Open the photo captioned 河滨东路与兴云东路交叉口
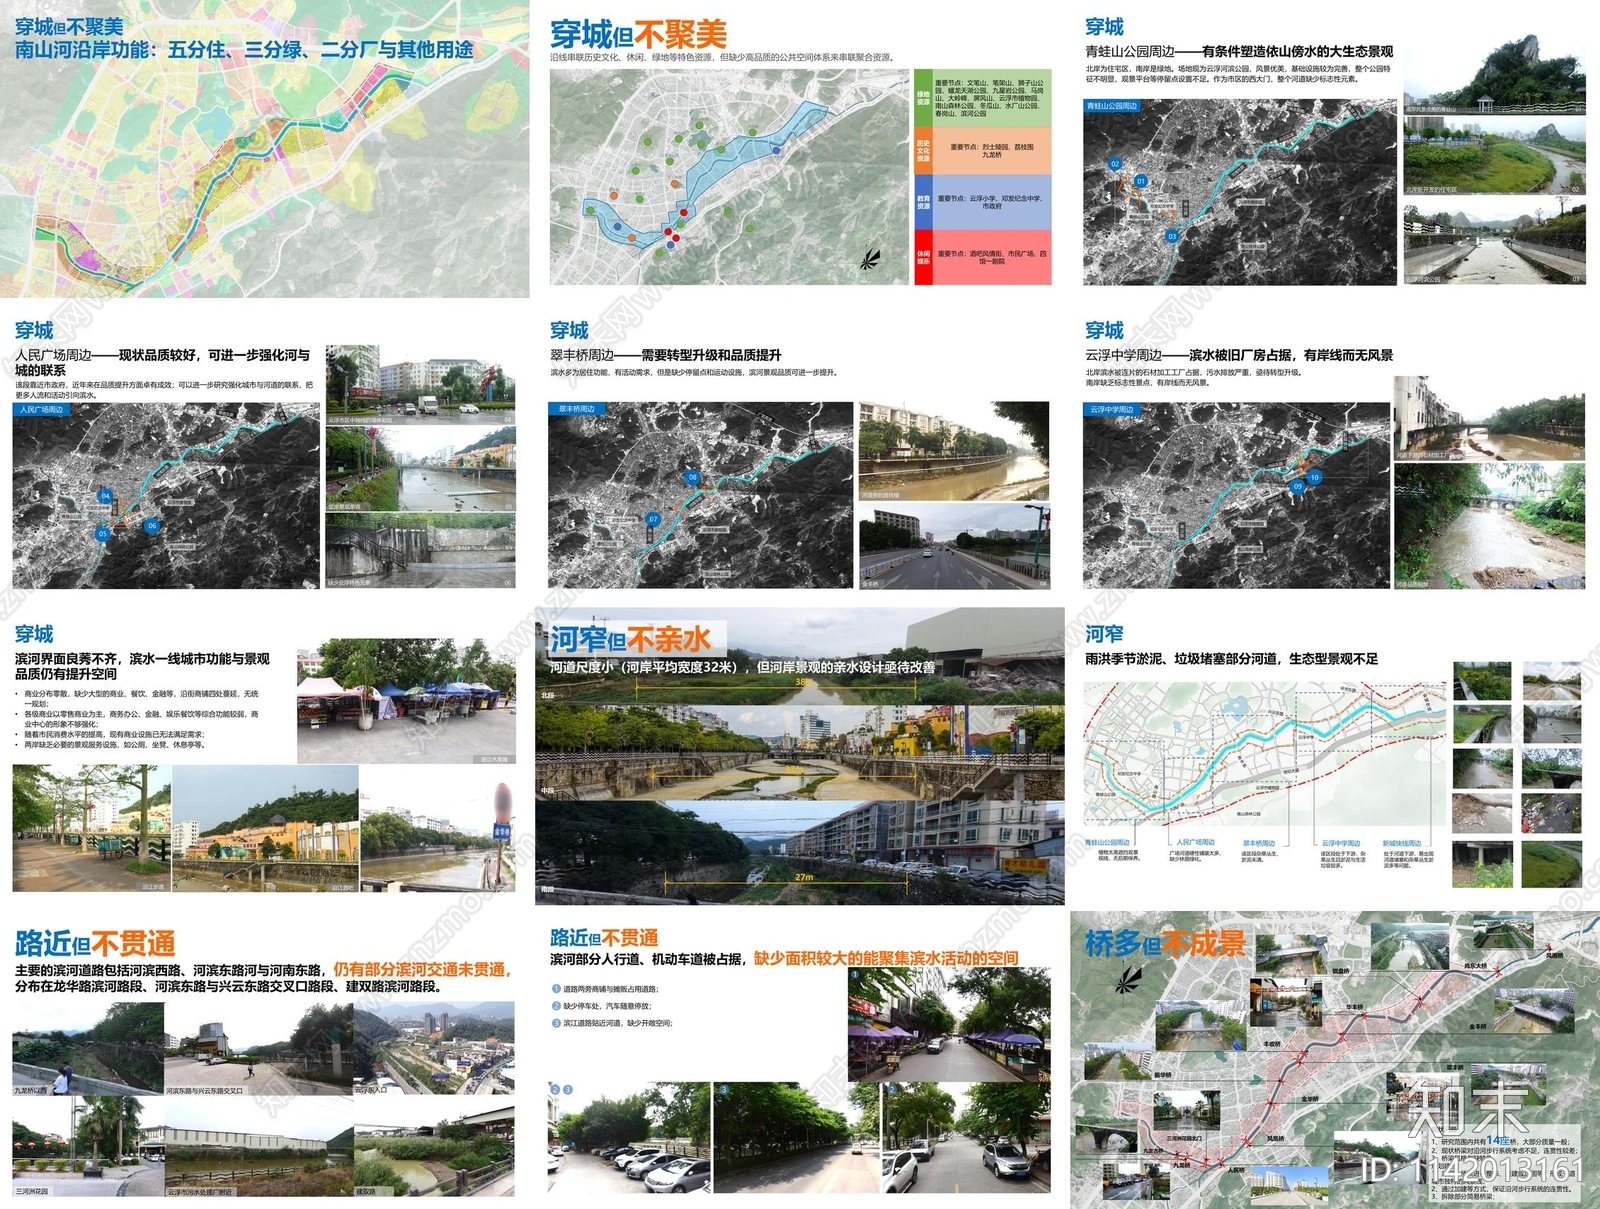Viewport: 1600px width, 1209px height. (x=258, y=1048)
